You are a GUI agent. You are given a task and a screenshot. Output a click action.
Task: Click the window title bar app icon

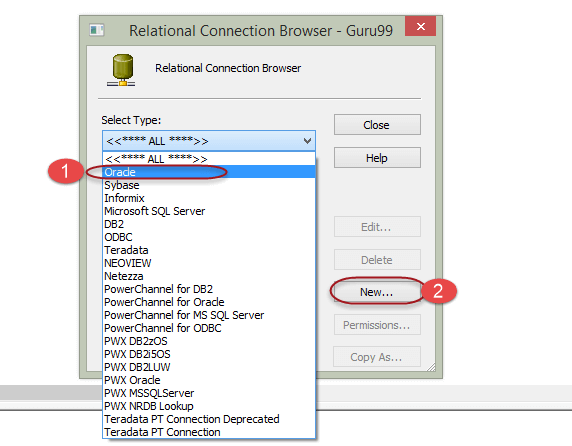coord(97,30)
